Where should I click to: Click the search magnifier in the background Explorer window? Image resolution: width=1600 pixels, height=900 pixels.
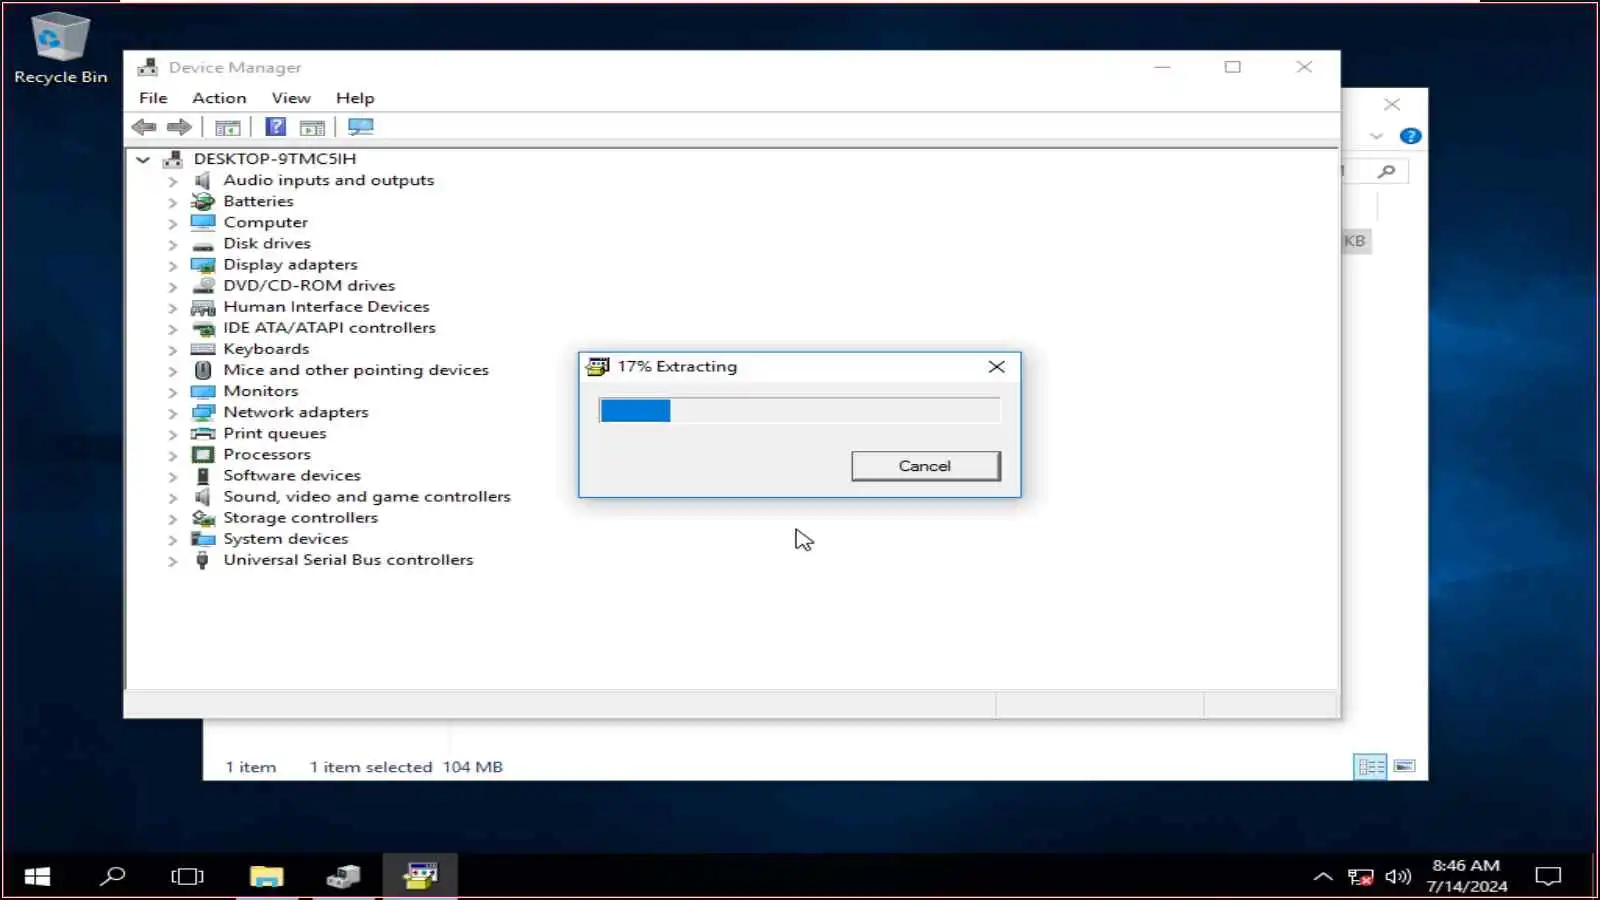(1386, 172)
